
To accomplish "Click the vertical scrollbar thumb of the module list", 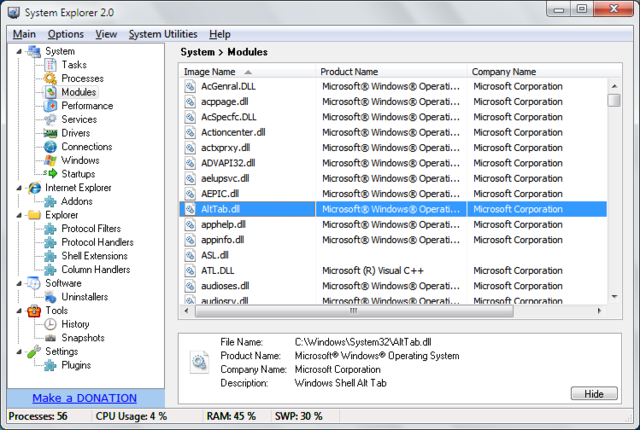I will tap(614, 100).
